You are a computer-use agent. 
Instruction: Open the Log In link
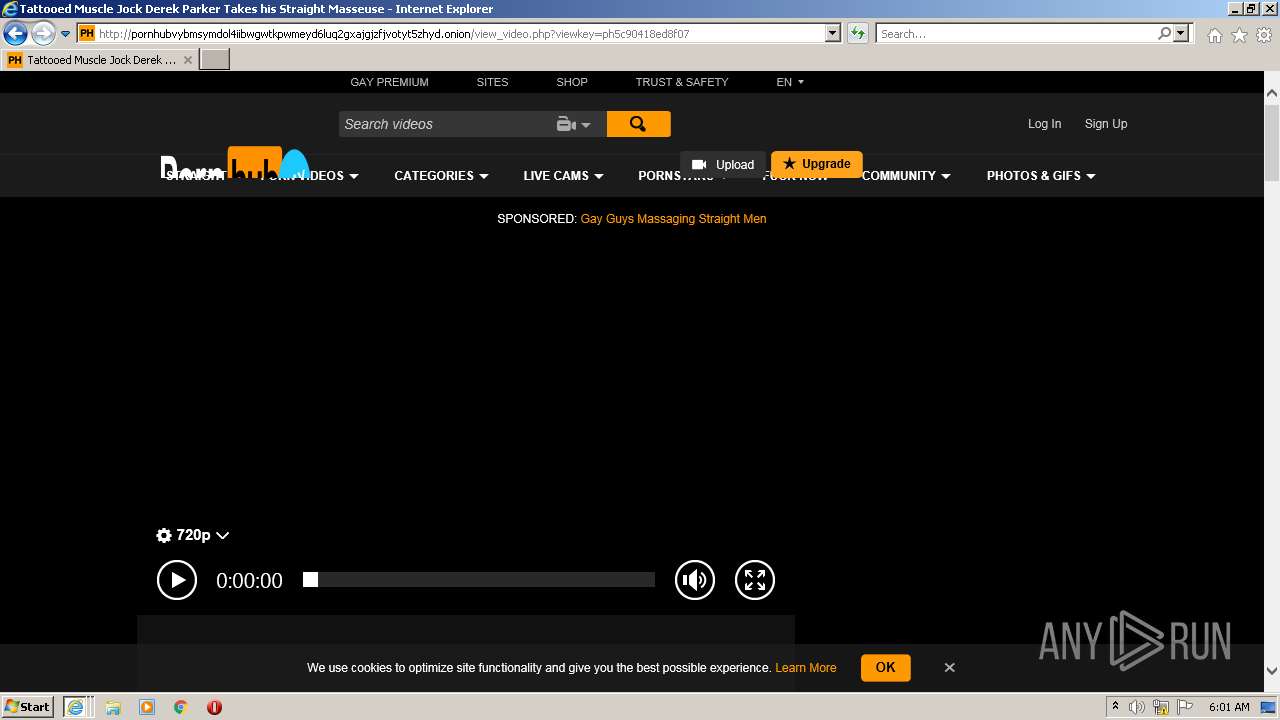tap(1044, 124)
